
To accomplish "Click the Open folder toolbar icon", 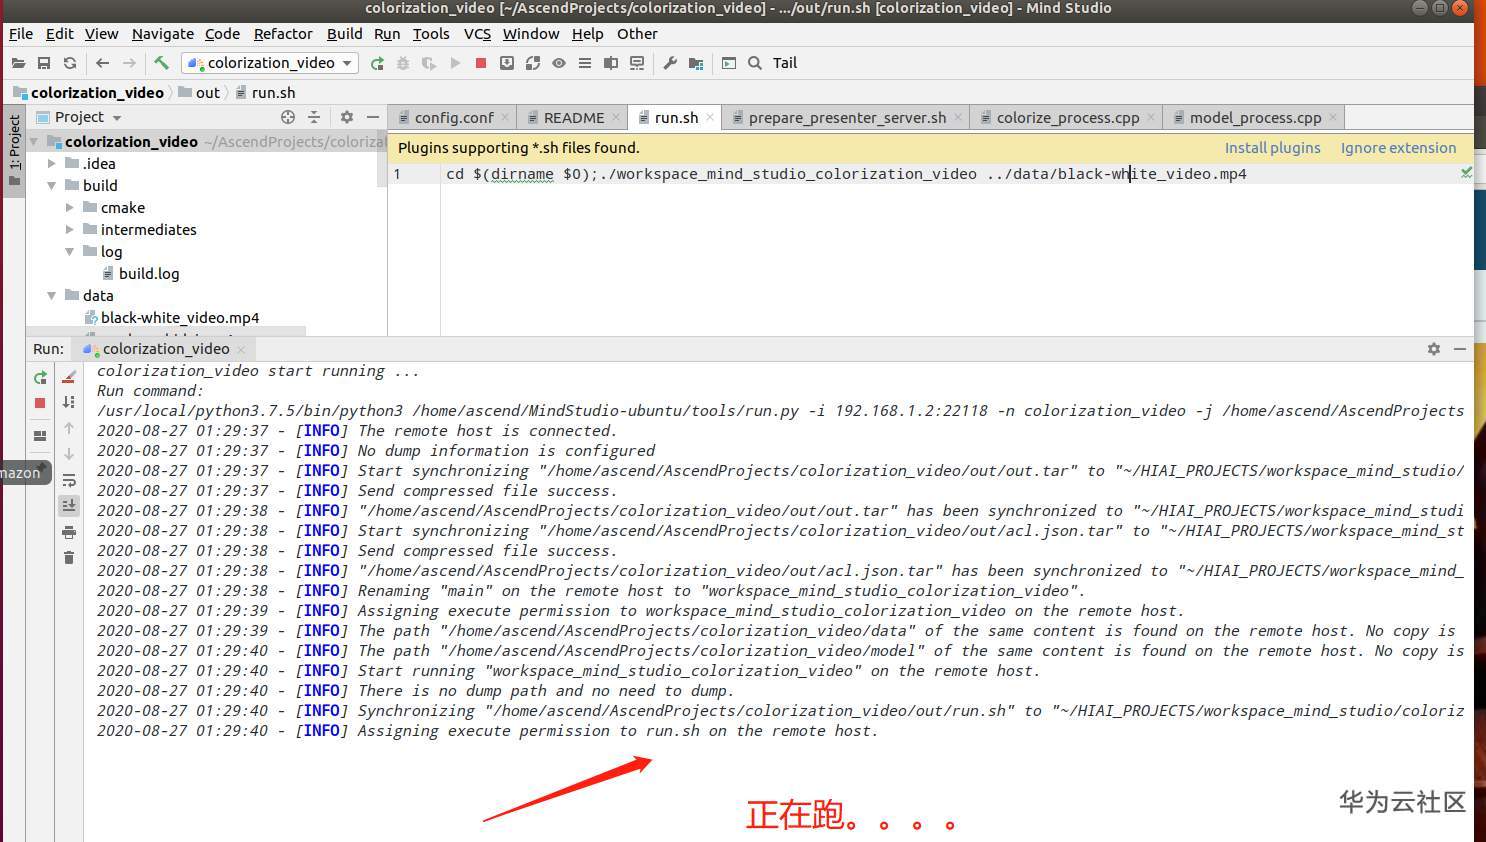I will (x=18, y=63).
